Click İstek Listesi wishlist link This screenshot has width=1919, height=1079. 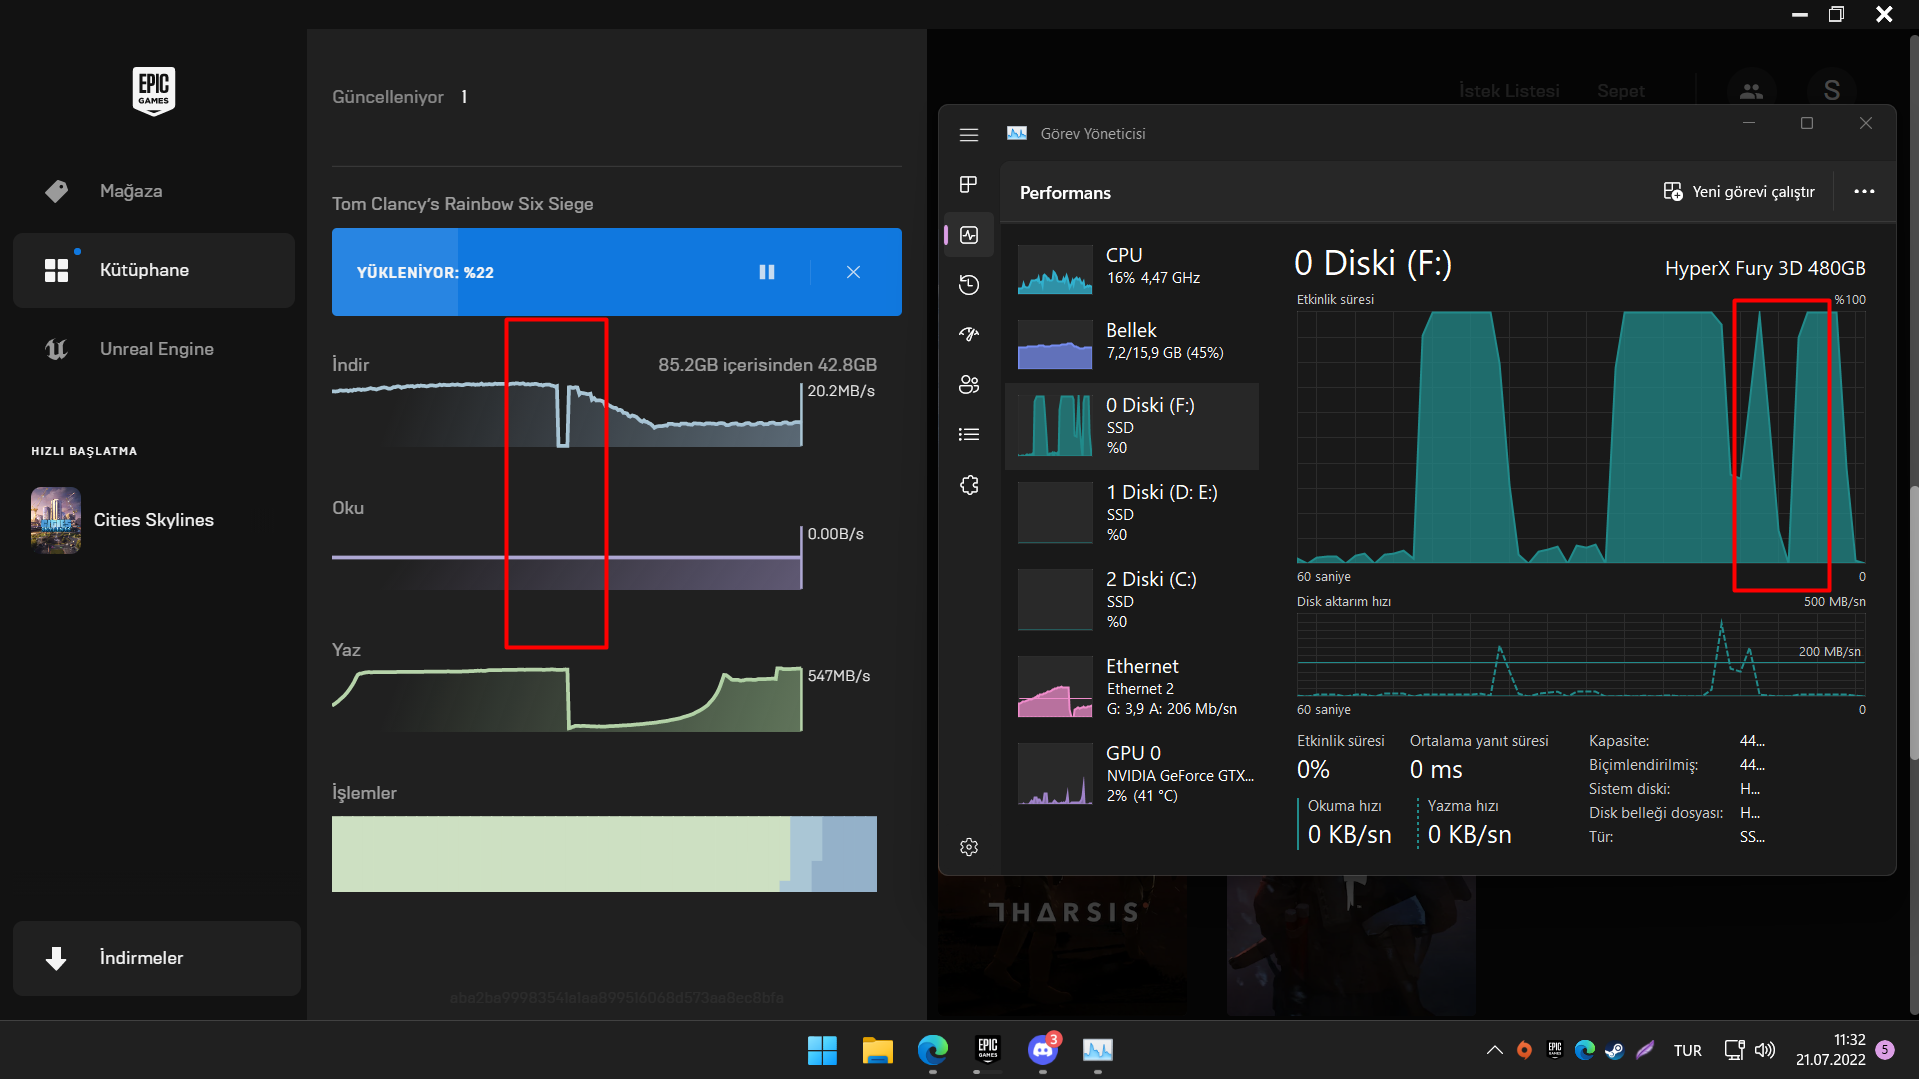[1509, 91]
